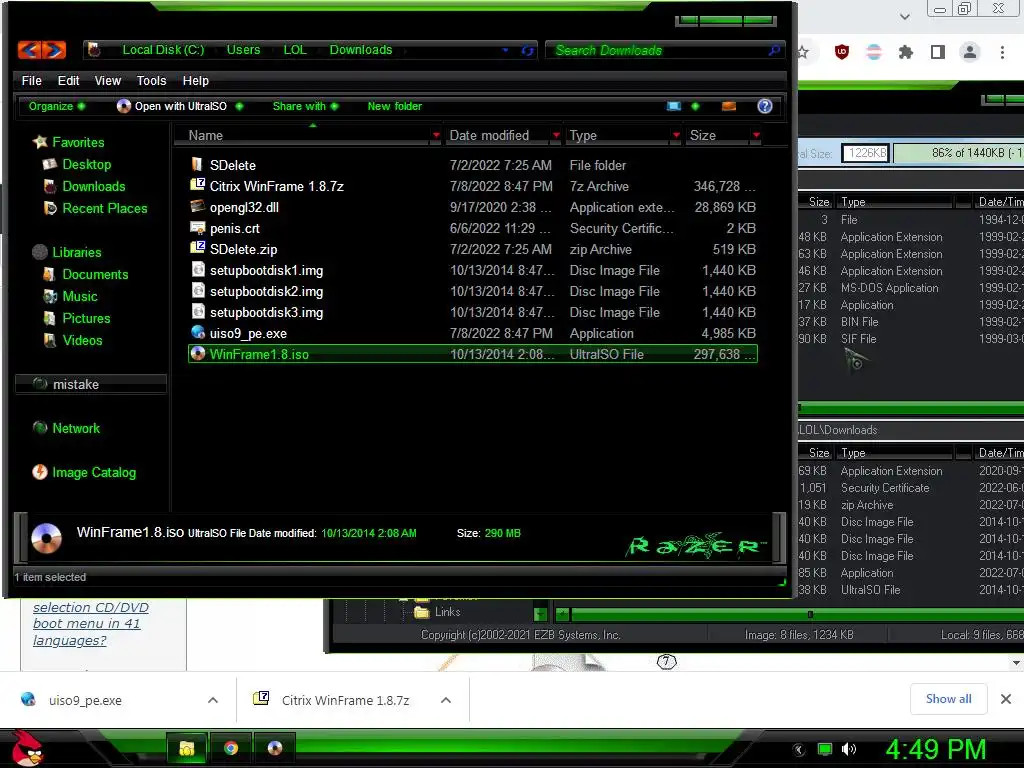Open the Explorer help question-mark icon
The image size is (1024, 768).
[765, 106]
